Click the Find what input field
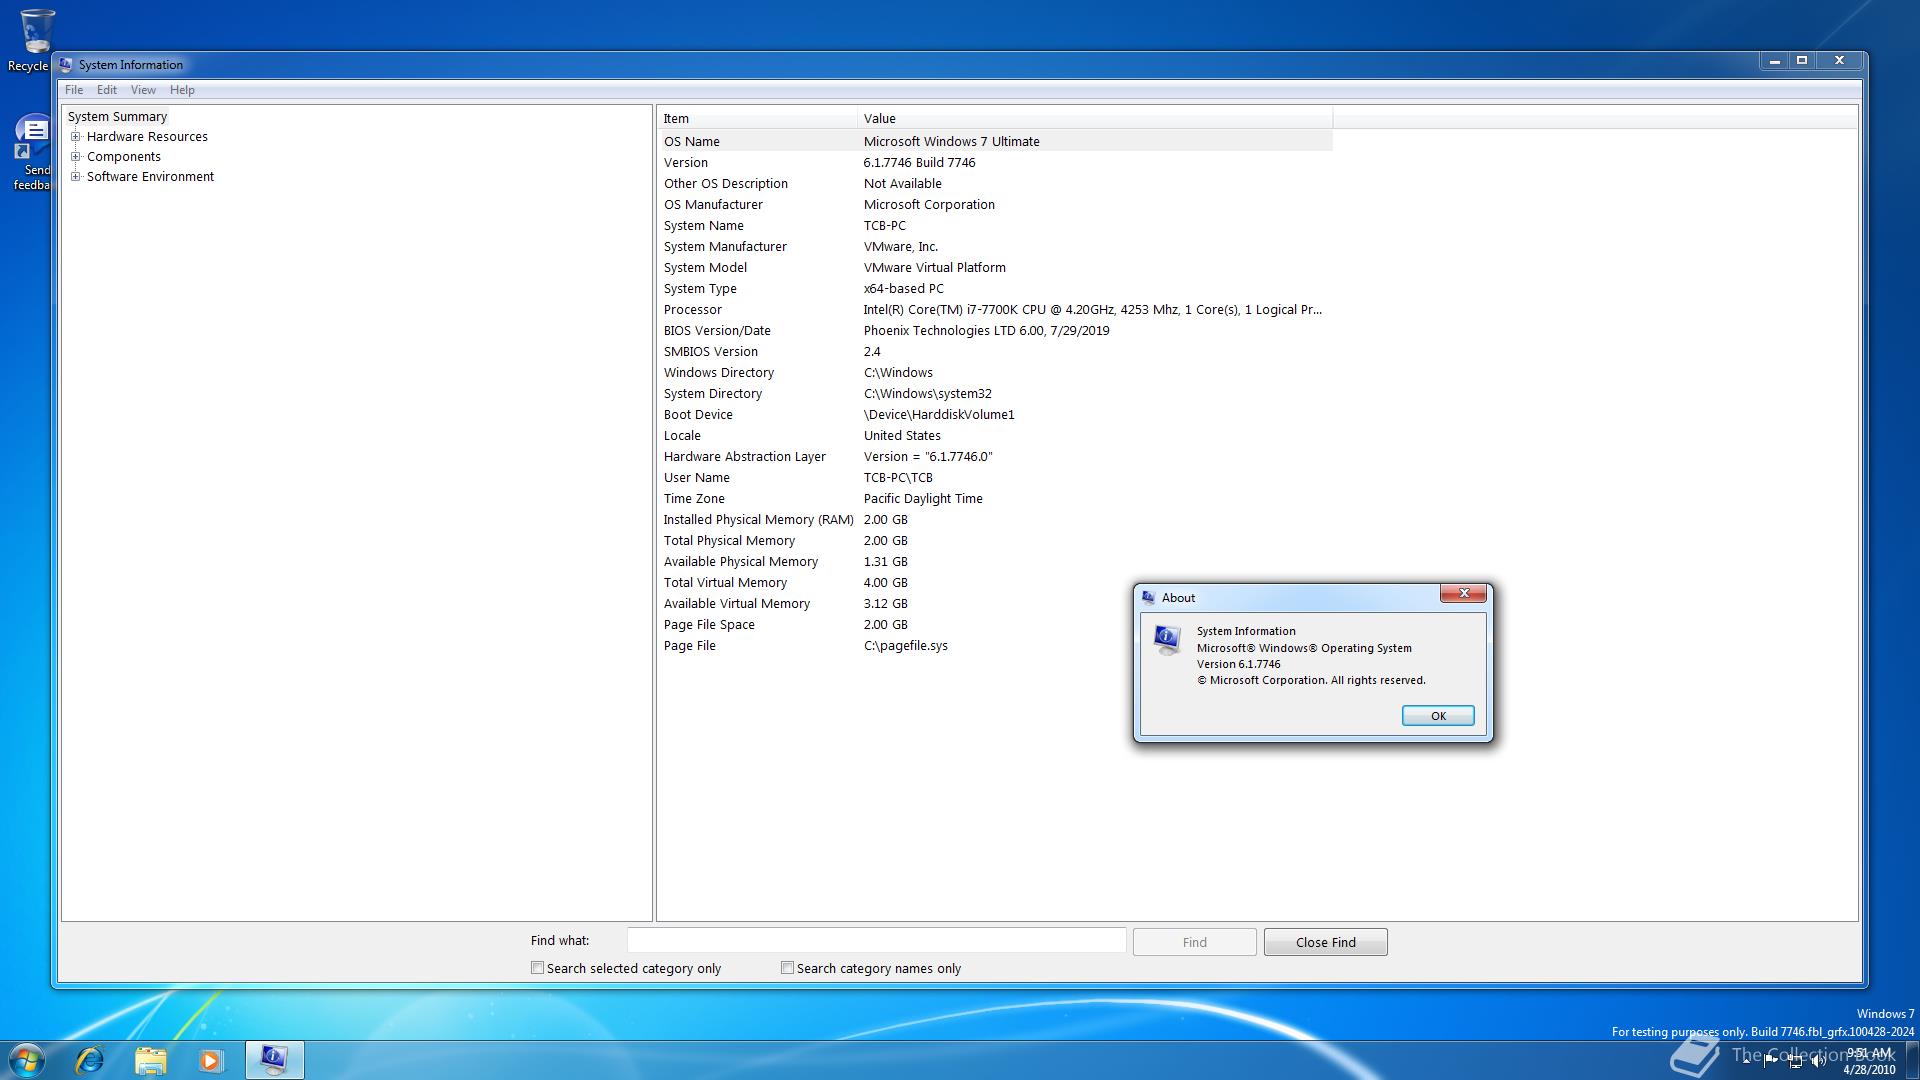Image resolution: width=1920 pixels, height=1080 pixels. click(x=876, y=941)
